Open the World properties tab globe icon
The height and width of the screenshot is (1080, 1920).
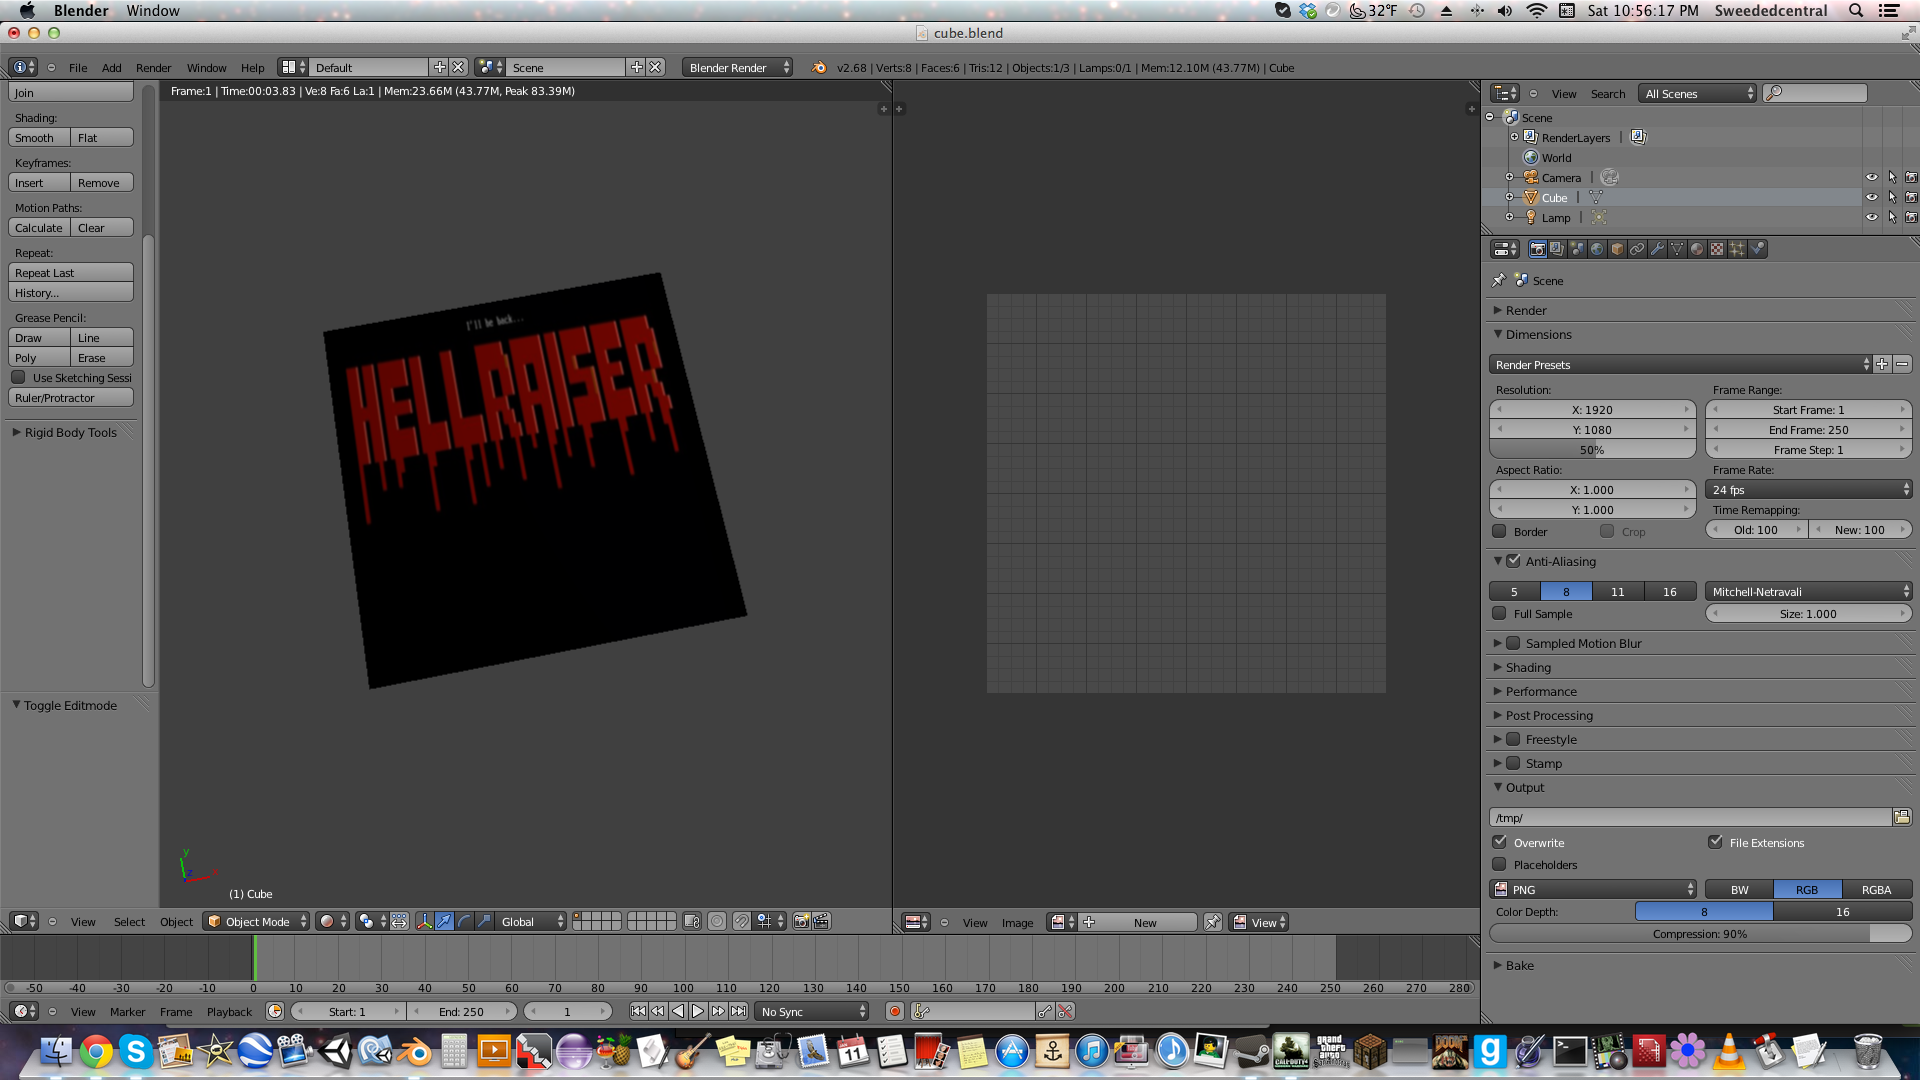pos(1597,249)
